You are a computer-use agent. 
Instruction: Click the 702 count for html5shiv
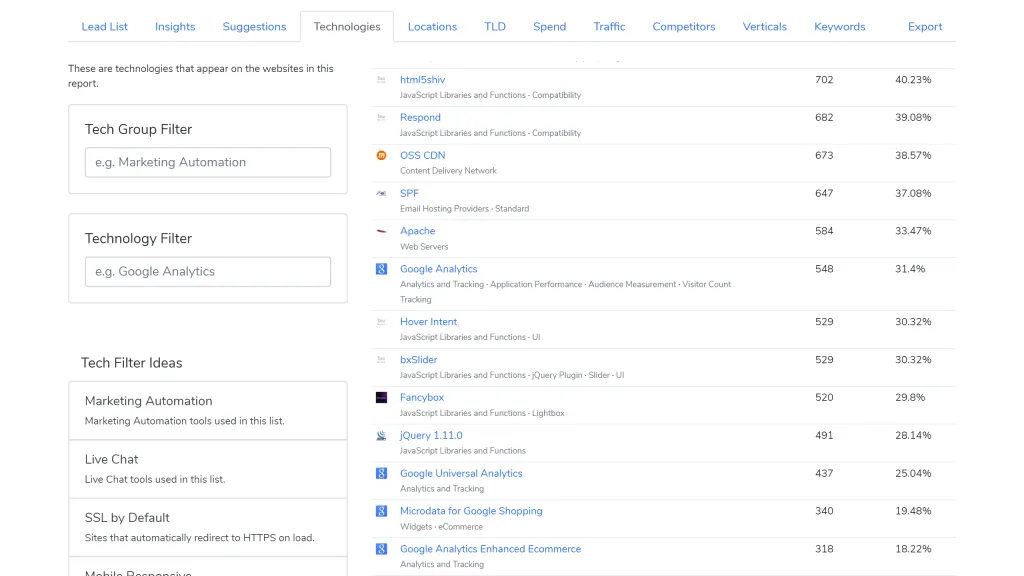(x=824, y=80)
